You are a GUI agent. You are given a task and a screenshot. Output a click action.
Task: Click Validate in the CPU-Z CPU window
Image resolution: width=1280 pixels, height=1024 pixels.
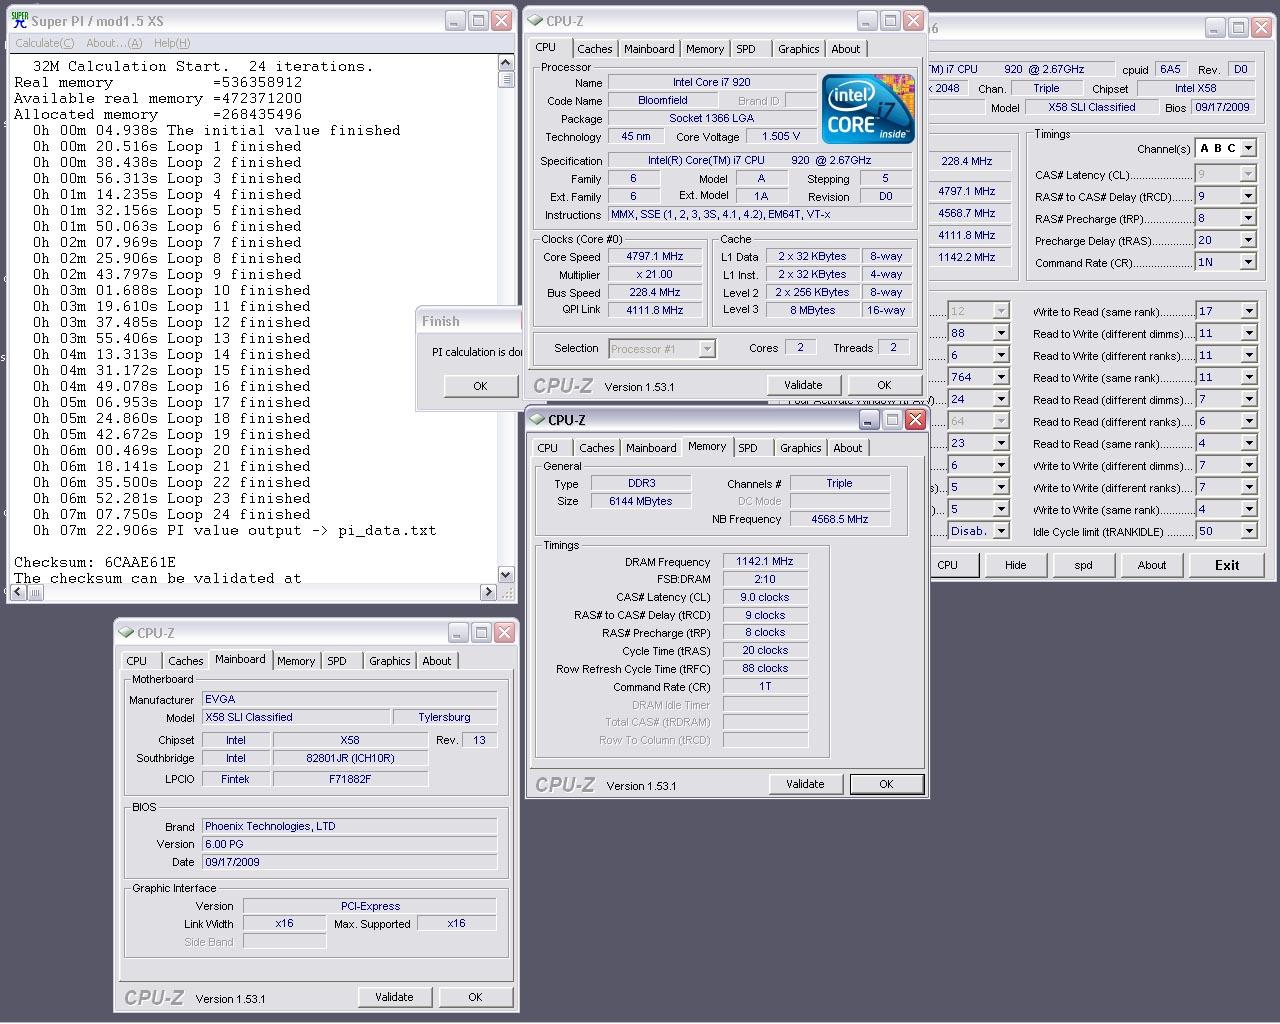coord(803,385)
